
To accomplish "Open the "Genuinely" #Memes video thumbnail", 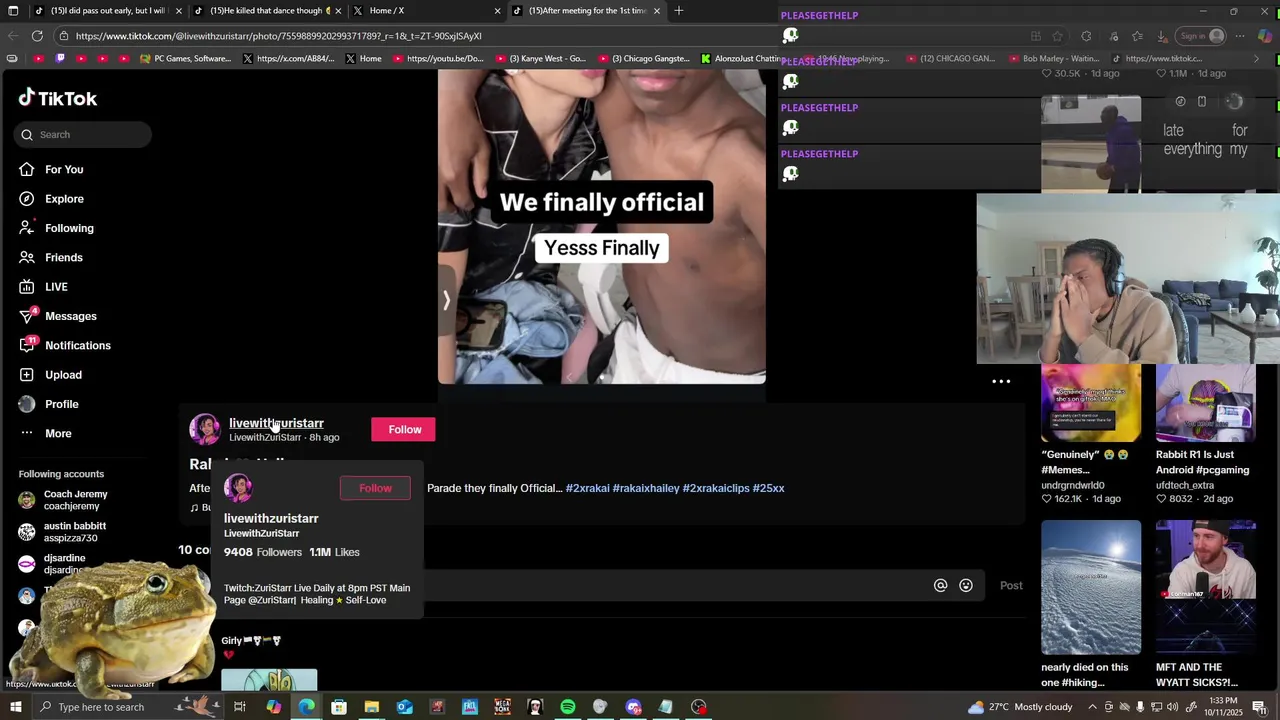I will (1090, 403).
